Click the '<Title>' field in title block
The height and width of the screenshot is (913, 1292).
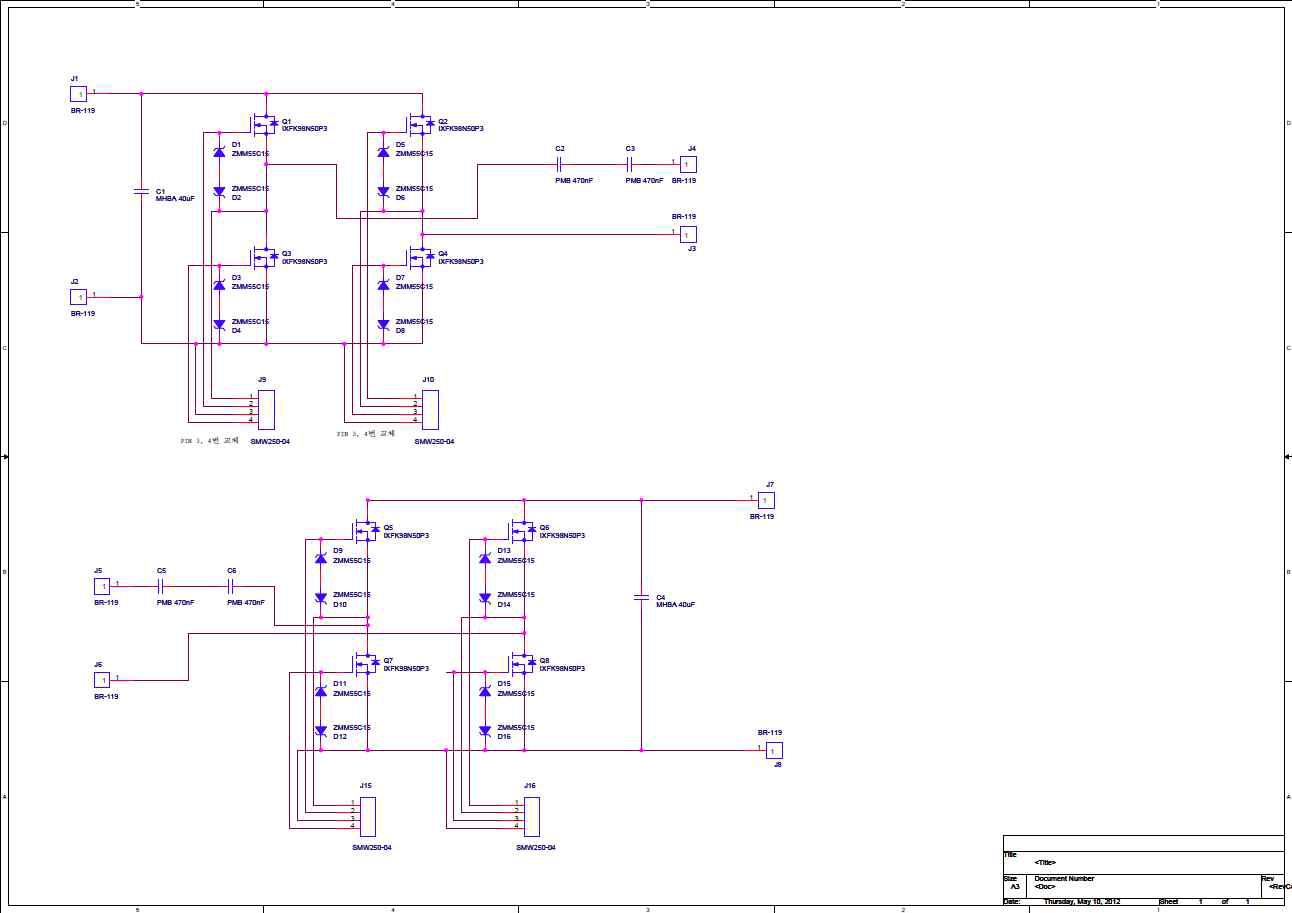1045,862
